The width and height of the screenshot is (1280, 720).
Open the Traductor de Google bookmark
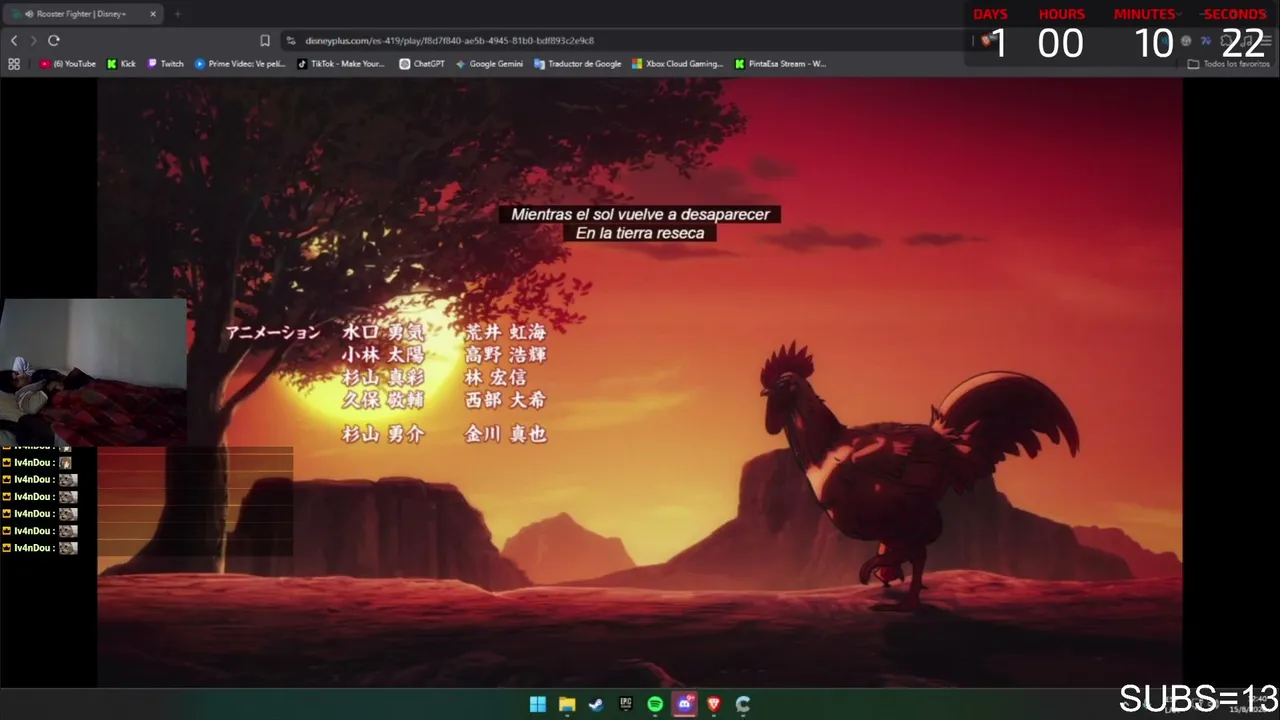[x=578, y=64]
